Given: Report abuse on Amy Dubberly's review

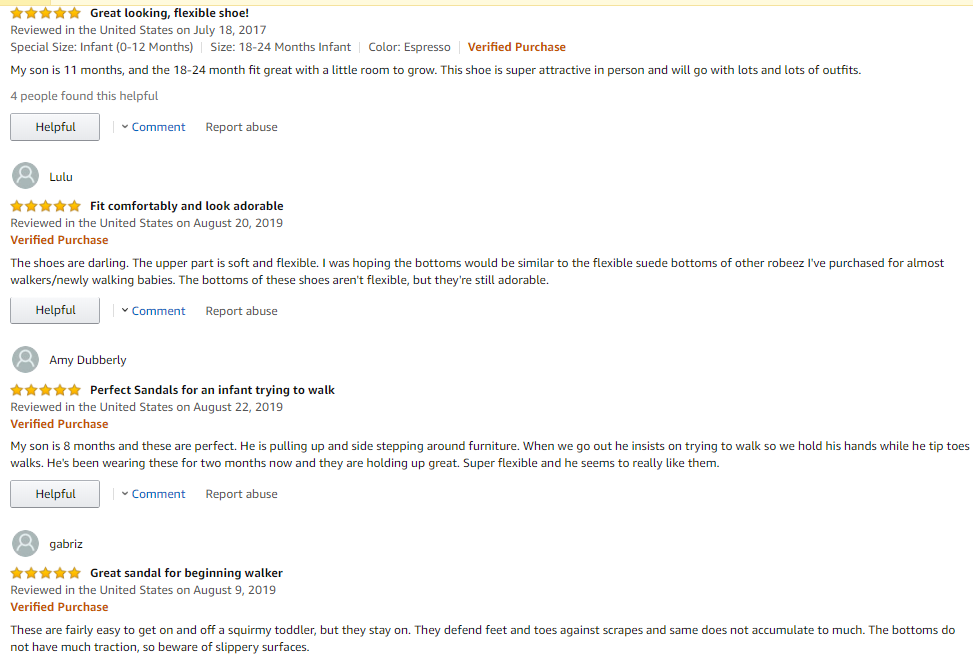Looking at the screenshot, I should point(241,494).
